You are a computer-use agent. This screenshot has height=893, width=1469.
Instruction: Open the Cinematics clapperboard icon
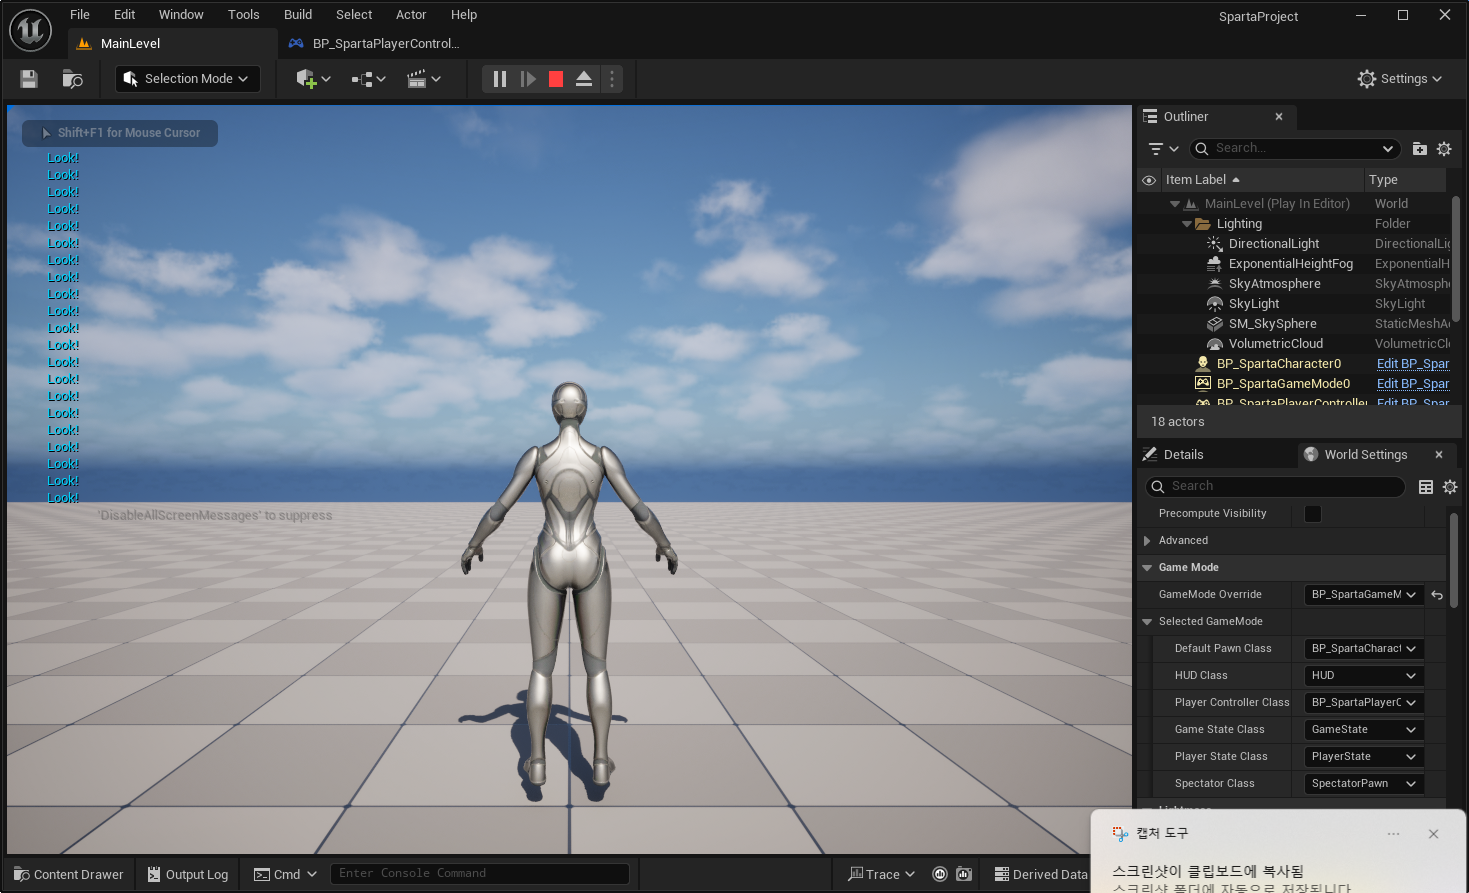424,79
